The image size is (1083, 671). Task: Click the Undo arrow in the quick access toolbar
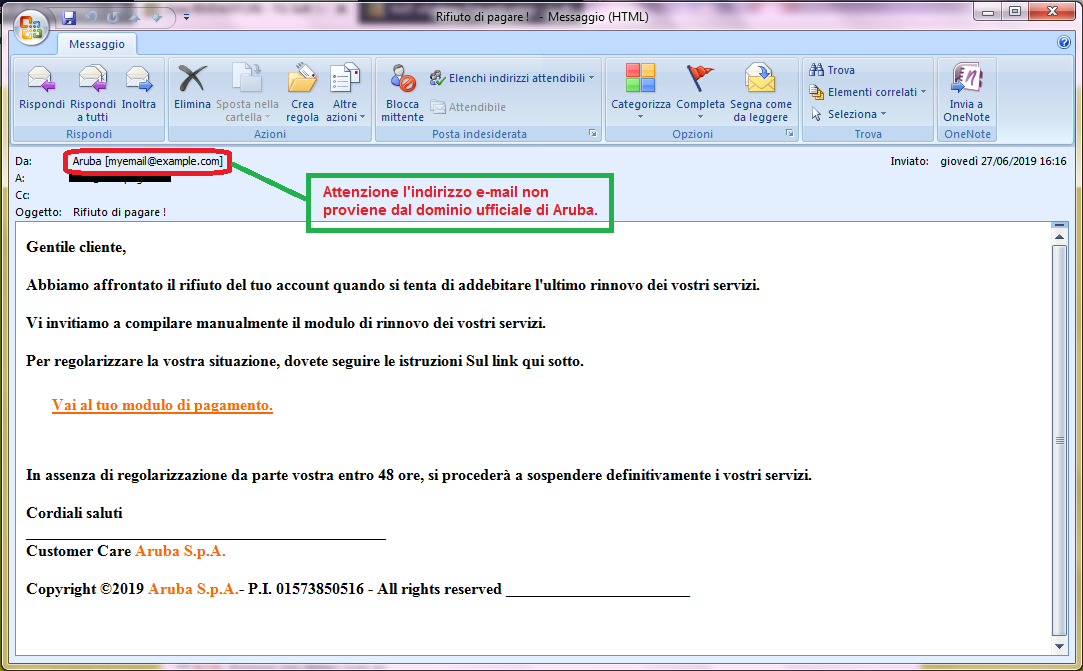click(91, 18)
